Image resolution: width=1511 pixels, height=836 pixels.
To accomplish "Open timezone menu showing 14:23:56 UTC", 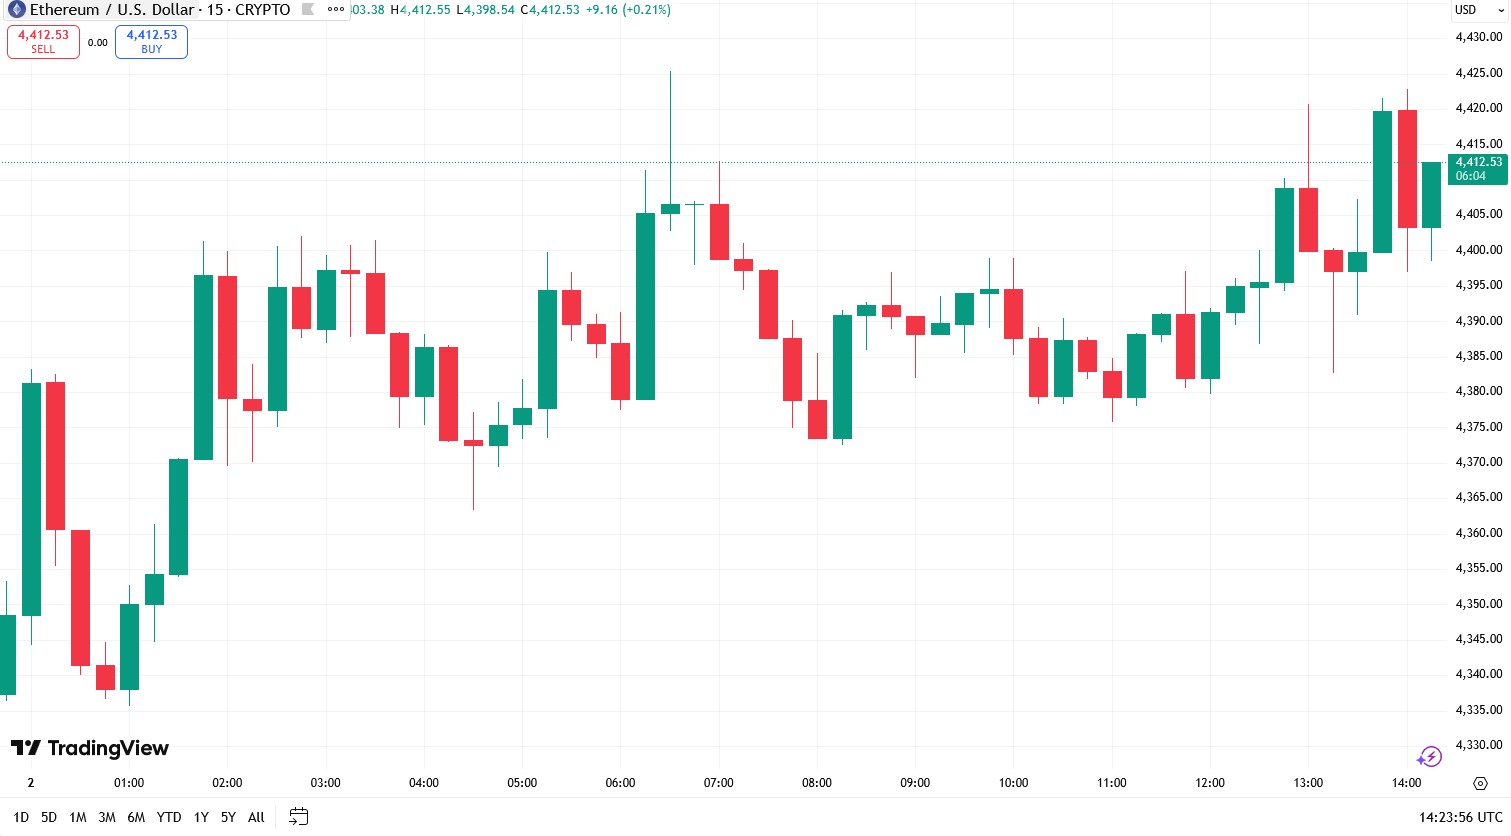I will click(x=1460, y=817).
